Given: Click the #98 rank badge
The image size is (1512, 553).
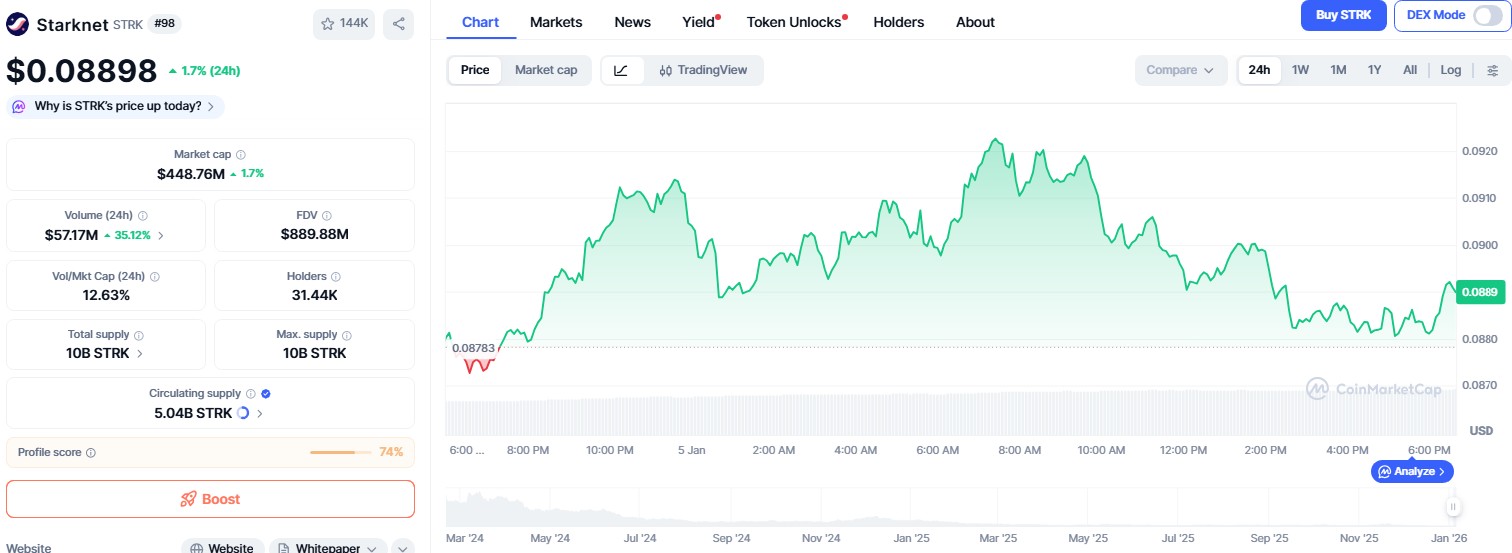Looking at the screenshot, I should point(166,23).
